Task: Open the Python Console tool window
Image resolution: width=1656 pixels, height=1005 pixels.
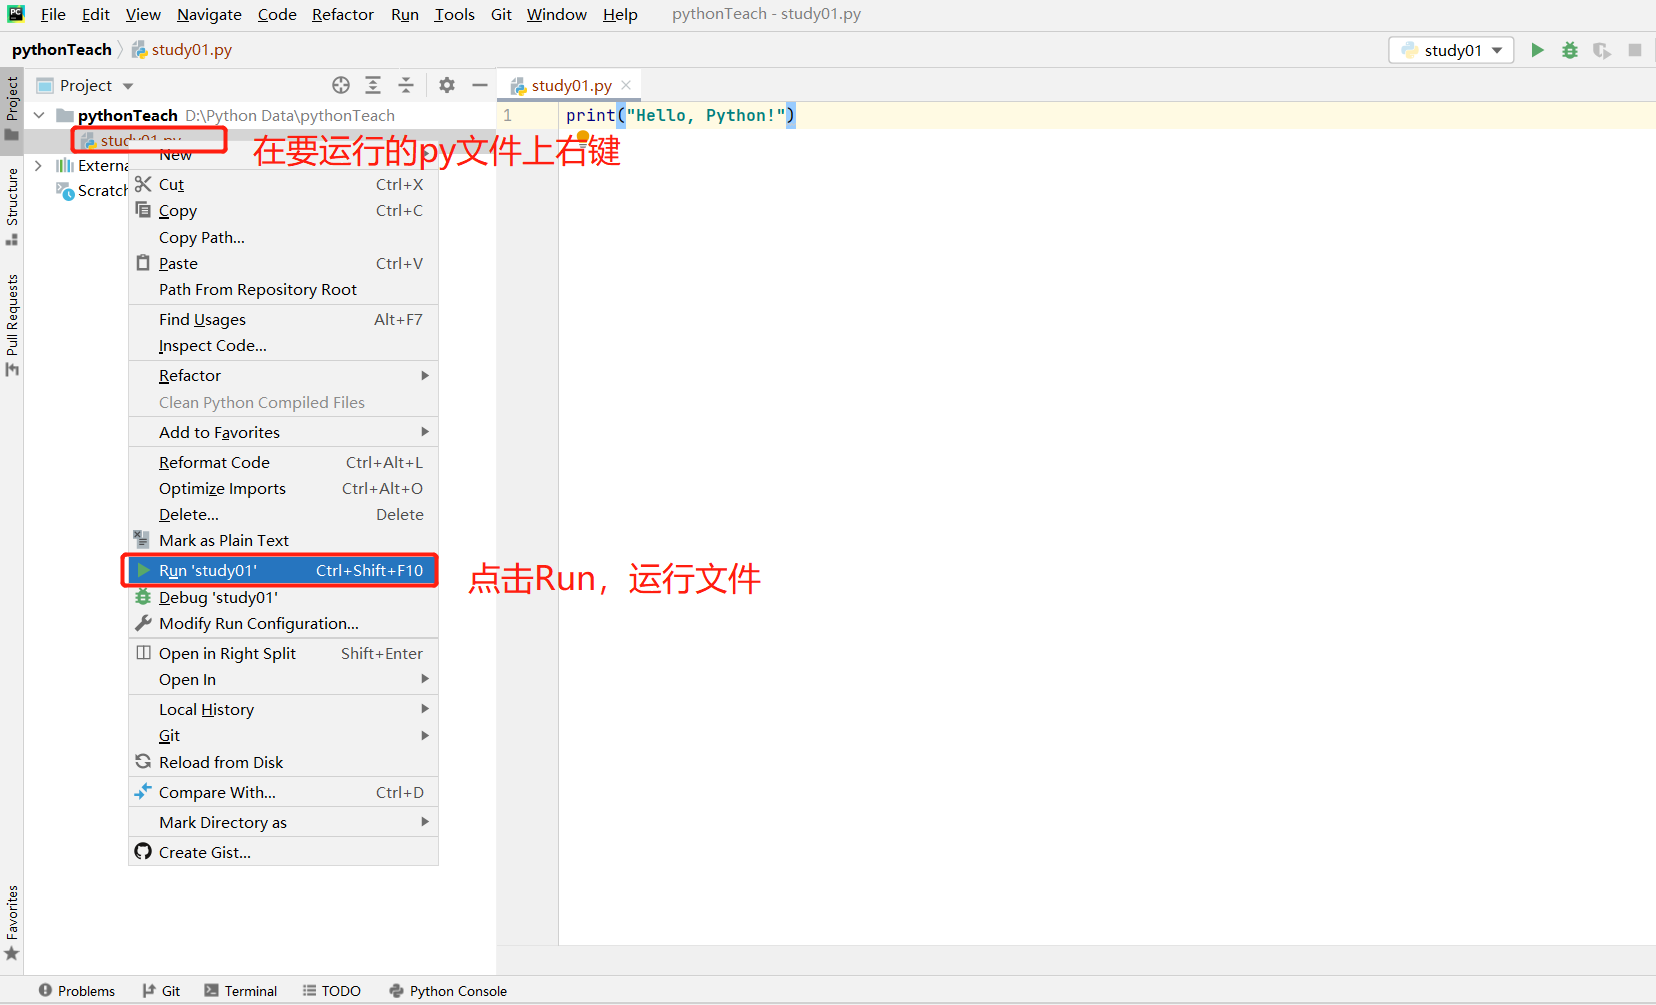Action: (448, 991)
